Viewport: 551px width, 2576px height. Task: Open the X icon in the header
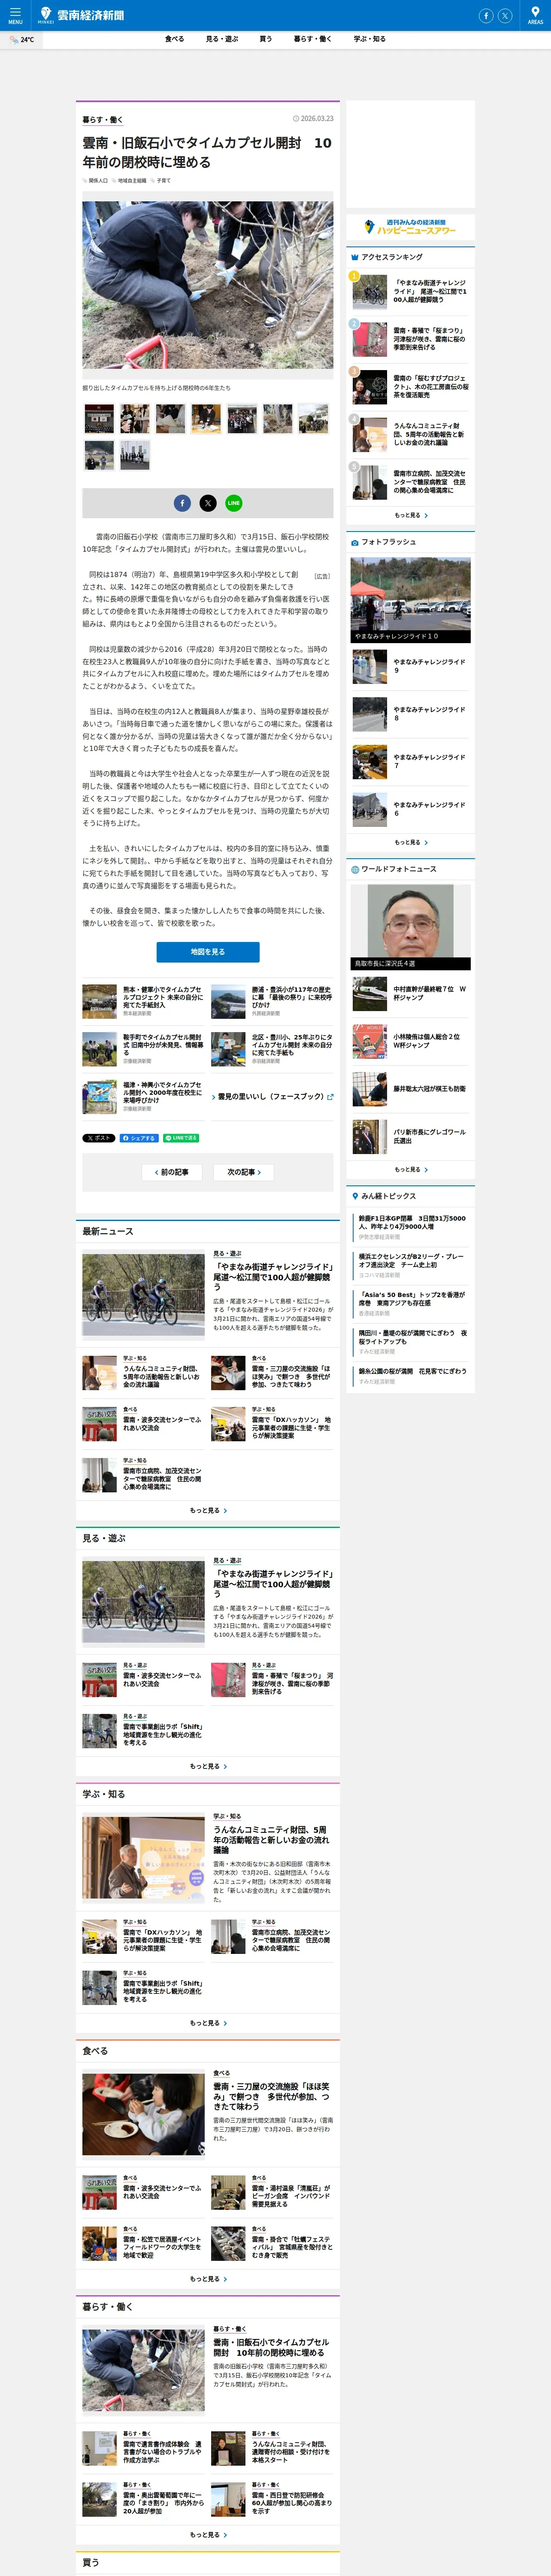pyautogui.click(x=505, y=16)
